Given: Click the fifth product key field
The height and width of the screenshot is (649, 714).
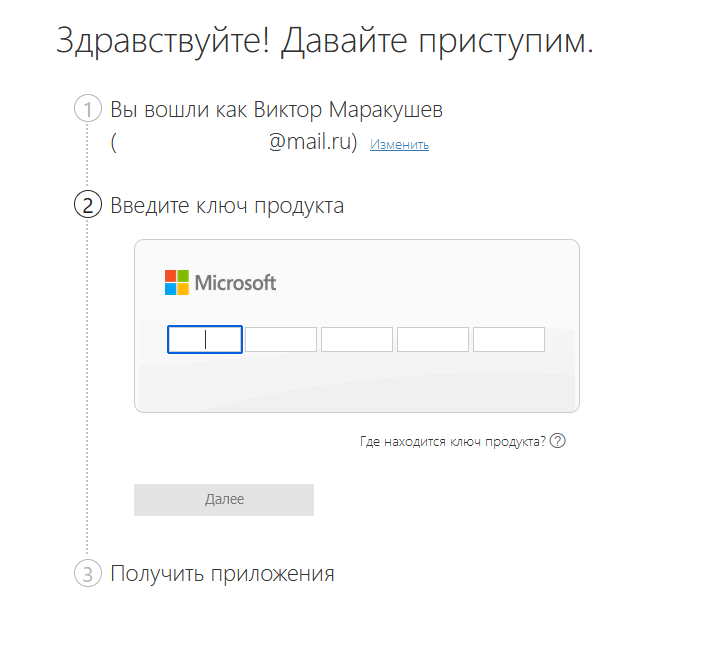Looking at the screenshot, I should [509, 340].
